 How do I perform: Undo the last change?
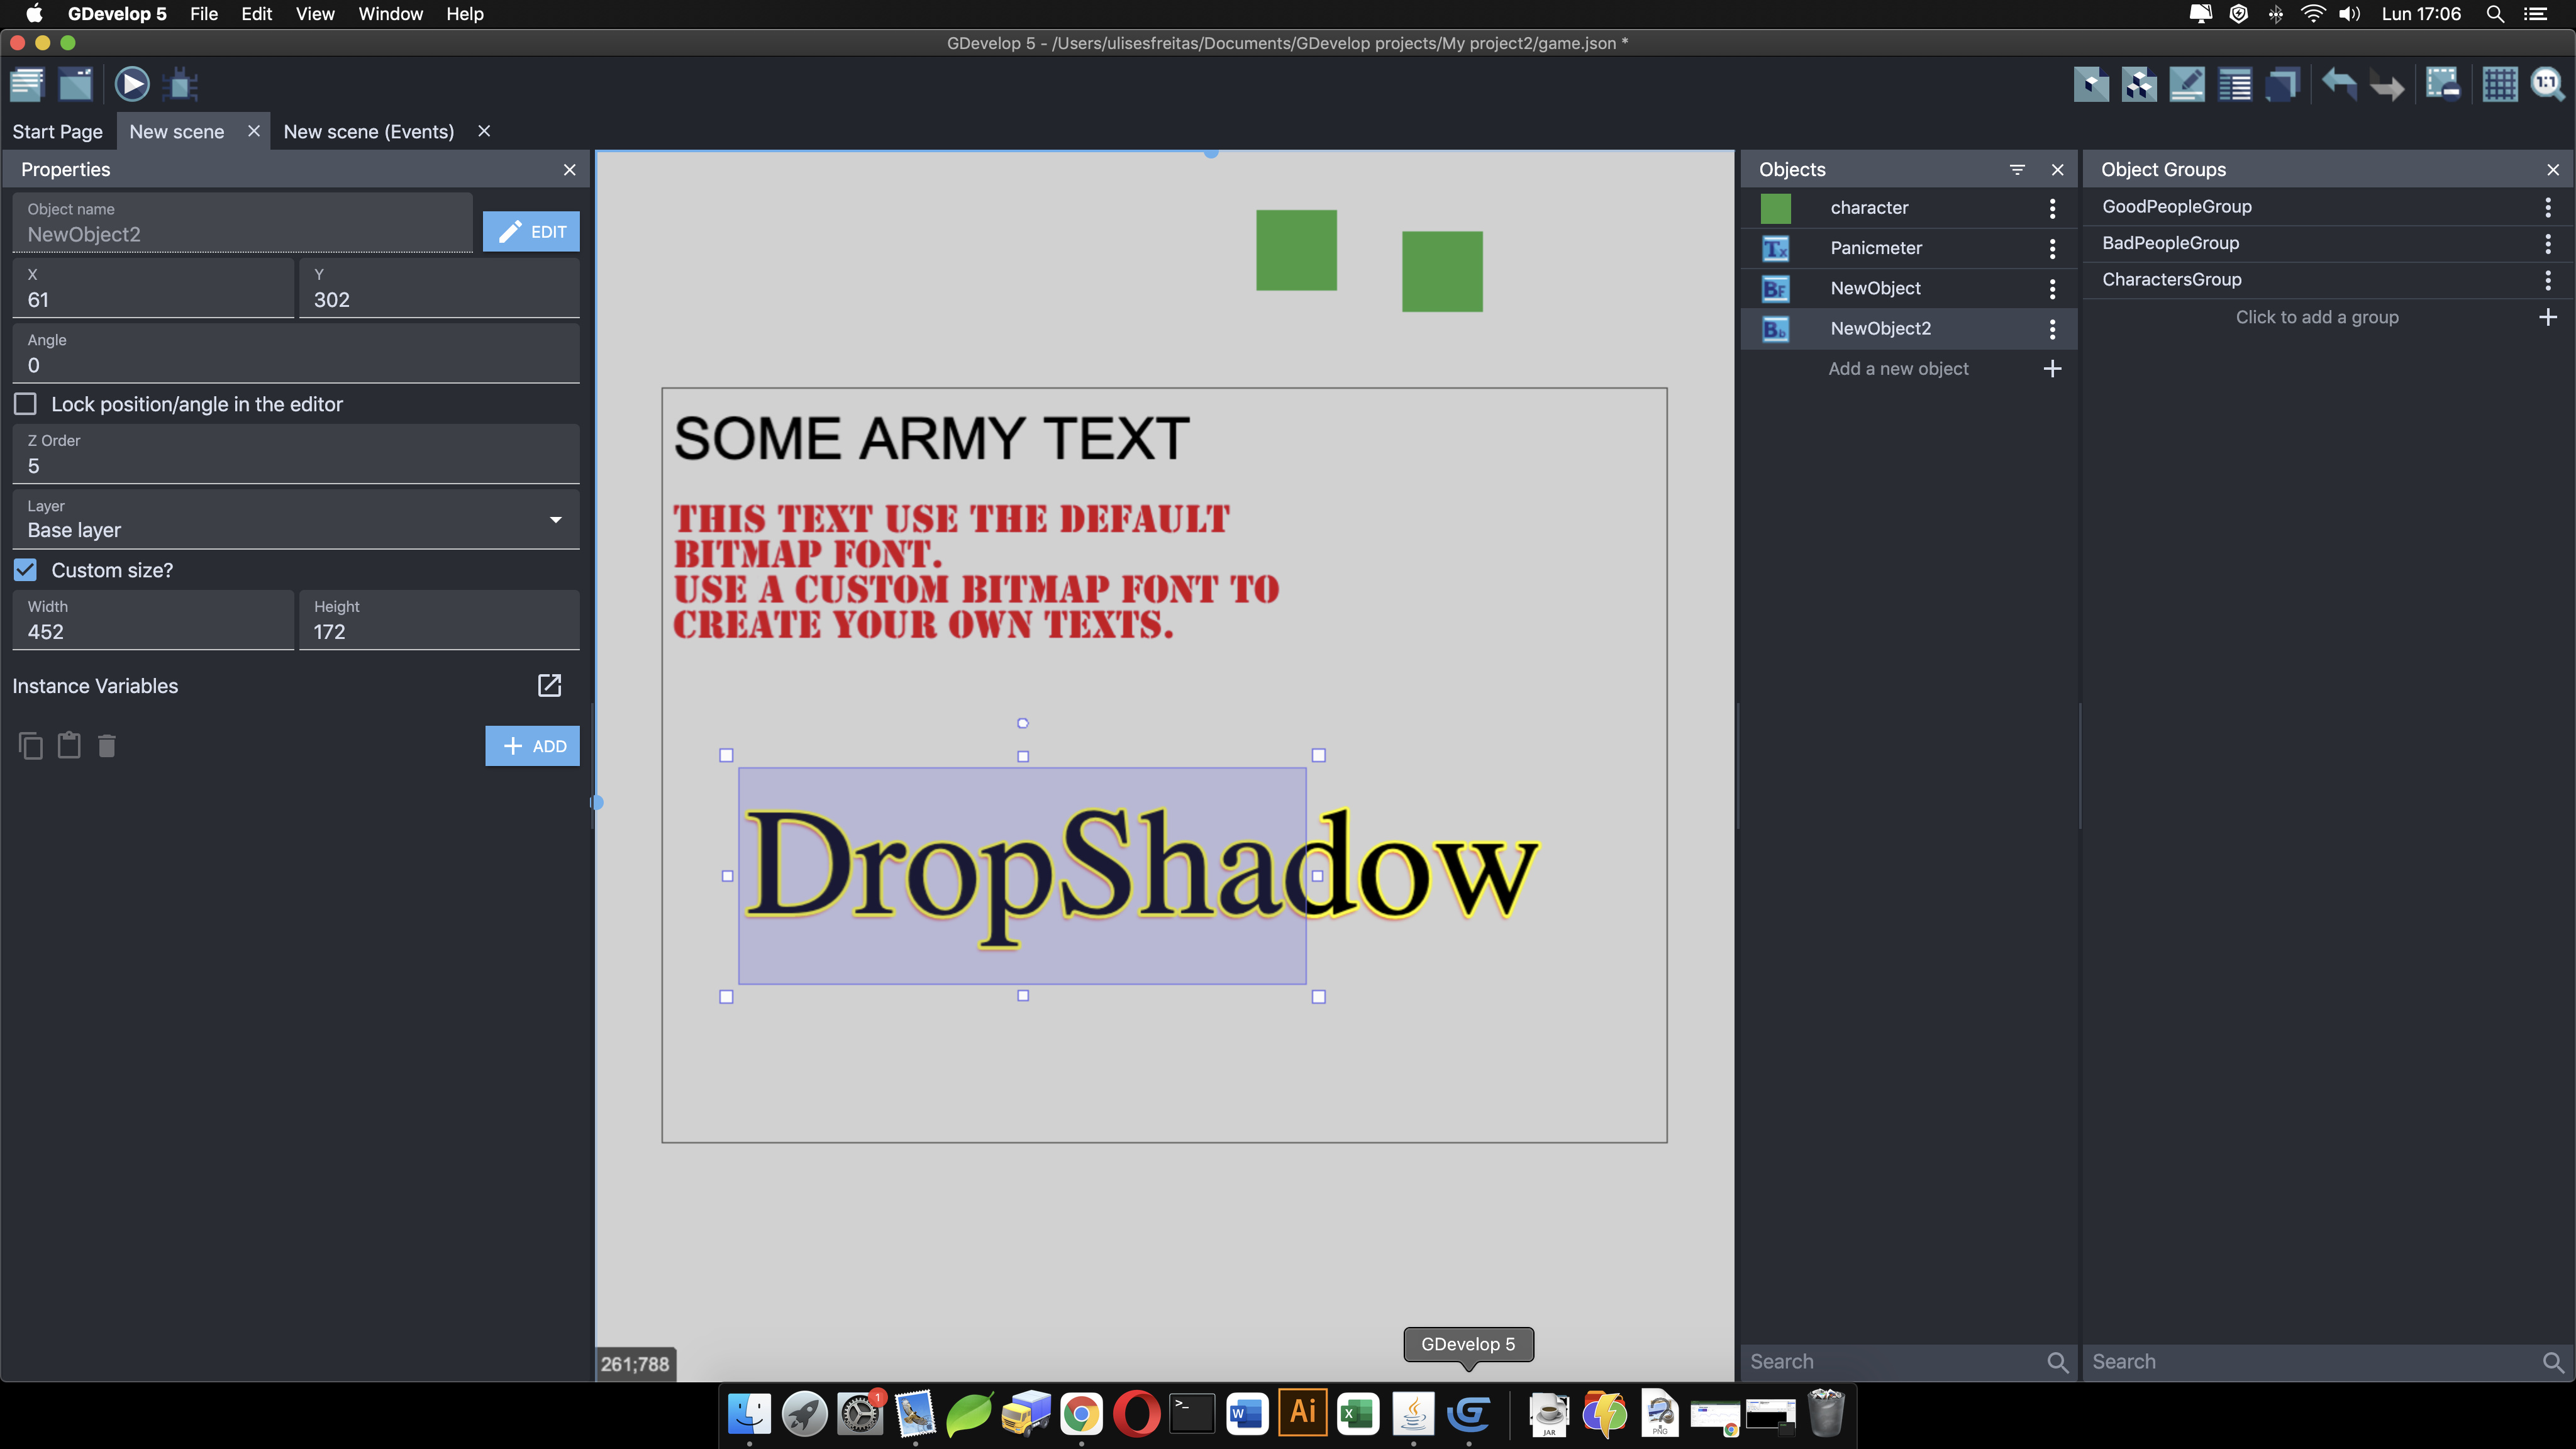[2339, 85]
